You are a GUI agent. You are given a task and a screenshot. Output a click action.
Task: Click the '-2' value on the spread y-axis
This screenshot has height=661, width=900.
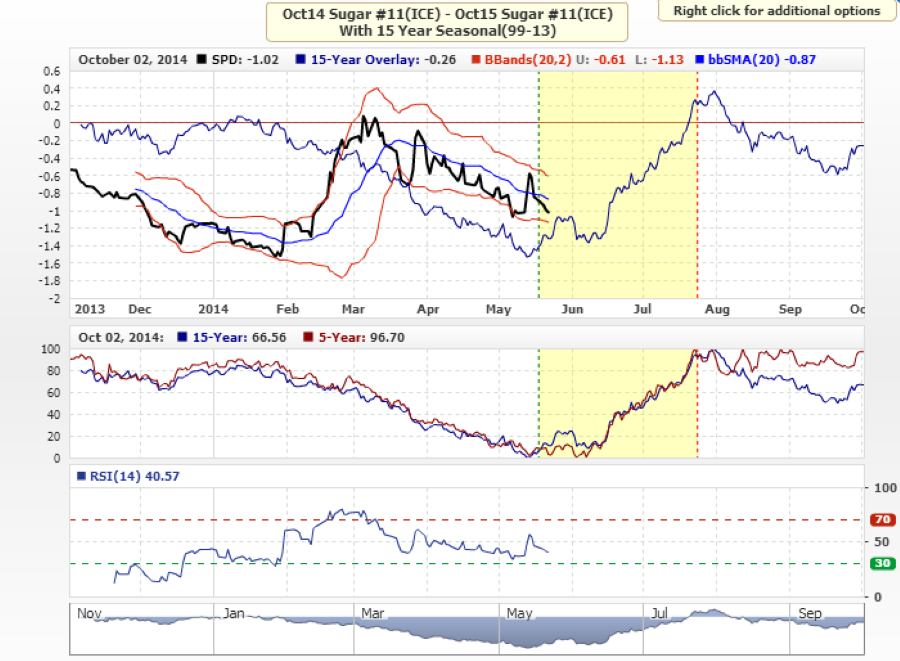click(x=55, y=298)
